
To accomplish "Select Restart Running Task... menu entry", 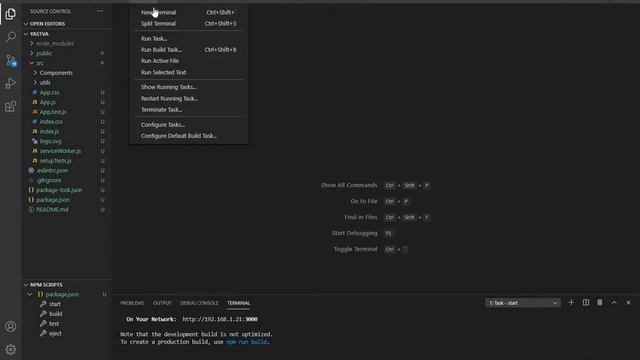I will (188, 98).
